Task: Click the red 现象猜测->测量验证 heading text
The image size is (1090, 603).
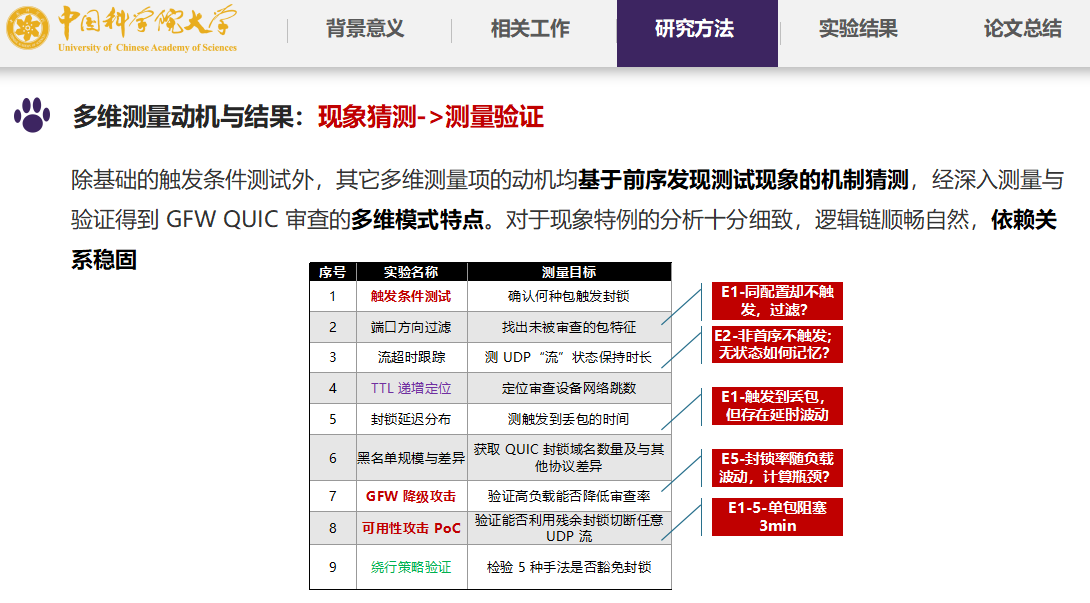Action: tap(430, 117)
